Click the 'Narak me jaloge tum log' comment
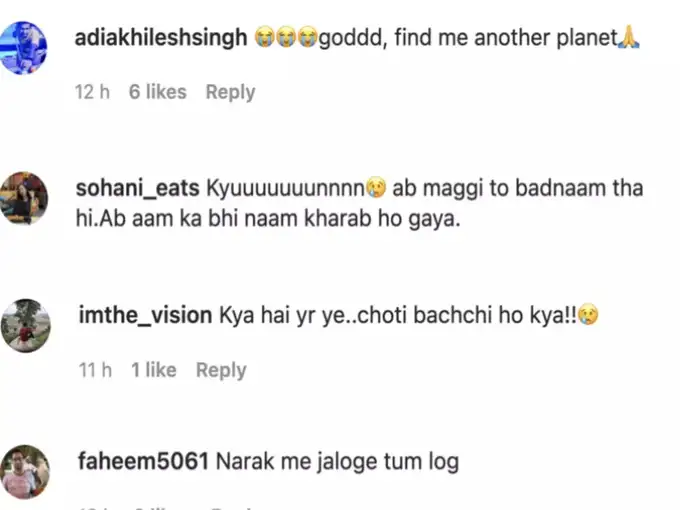 337,462
